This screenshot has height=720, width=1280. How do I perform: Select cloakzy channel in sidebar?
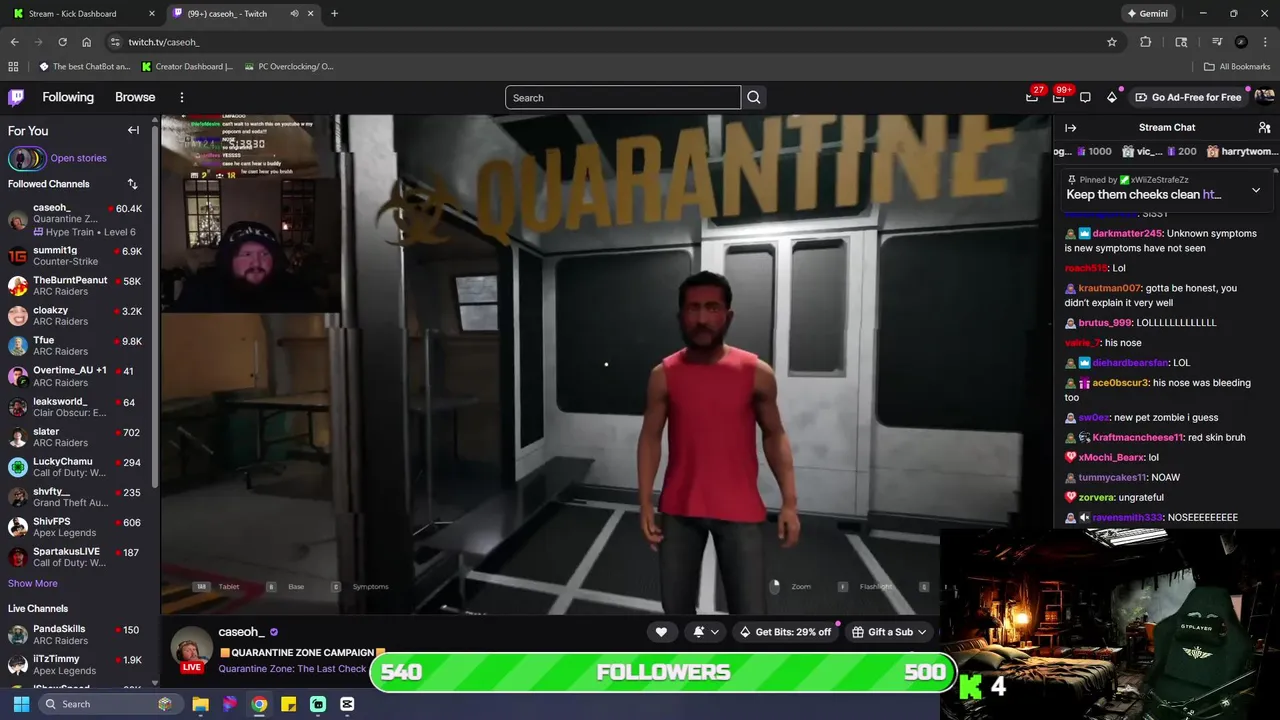(x=75, y=316)
